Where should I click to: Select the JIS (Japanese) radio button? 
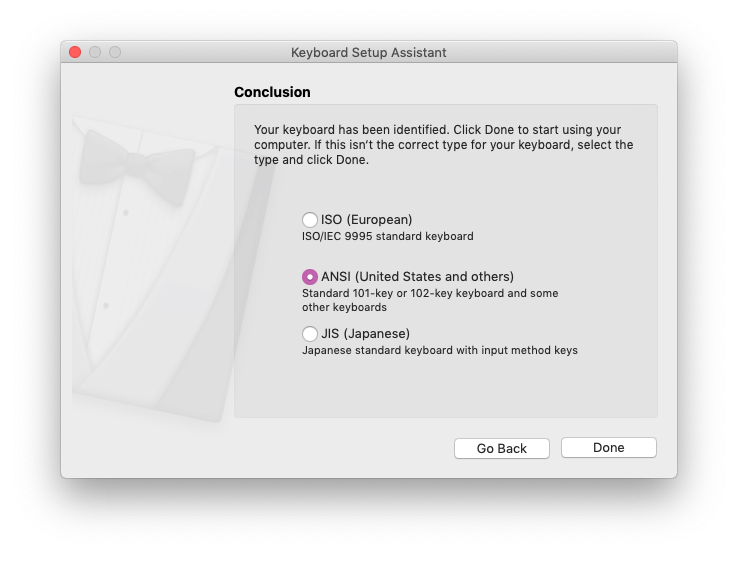tap(310, 334)
